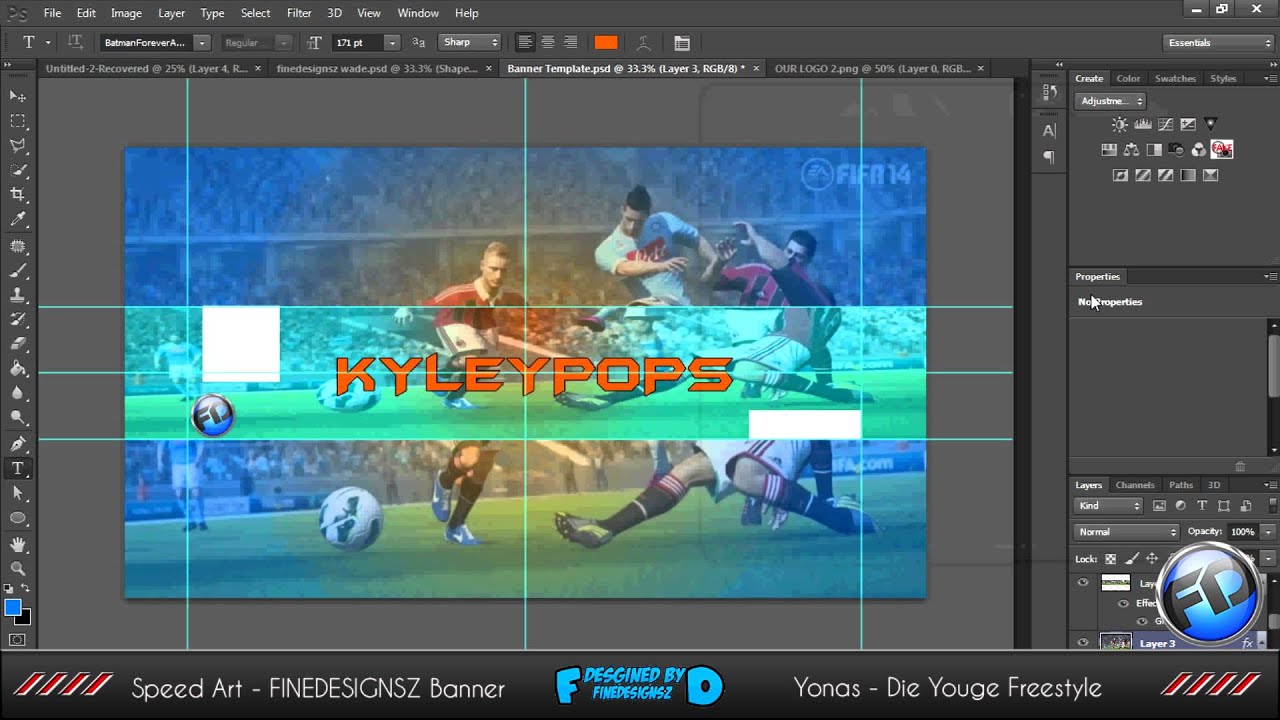Add a Black & White adjustment

tap(1154, 150)
